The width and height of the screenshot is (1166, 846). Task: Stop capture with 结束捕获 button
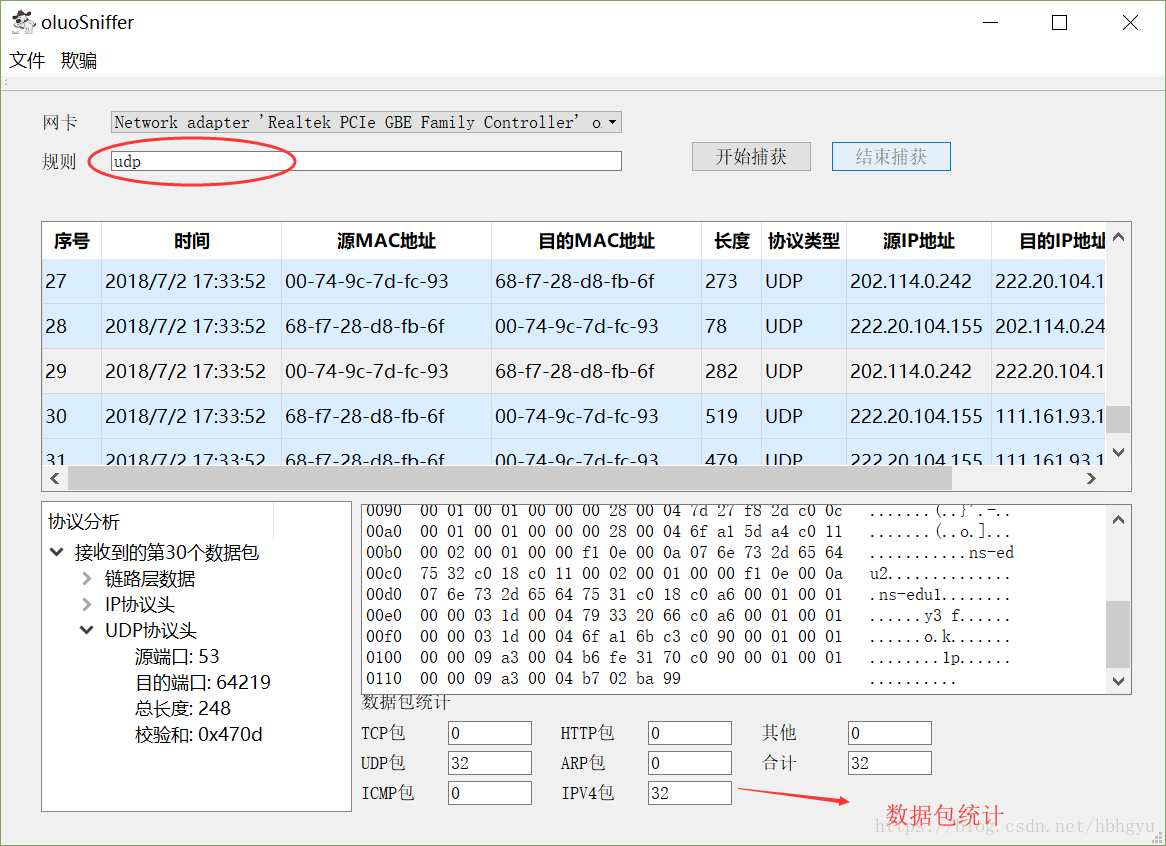[891, 157]
